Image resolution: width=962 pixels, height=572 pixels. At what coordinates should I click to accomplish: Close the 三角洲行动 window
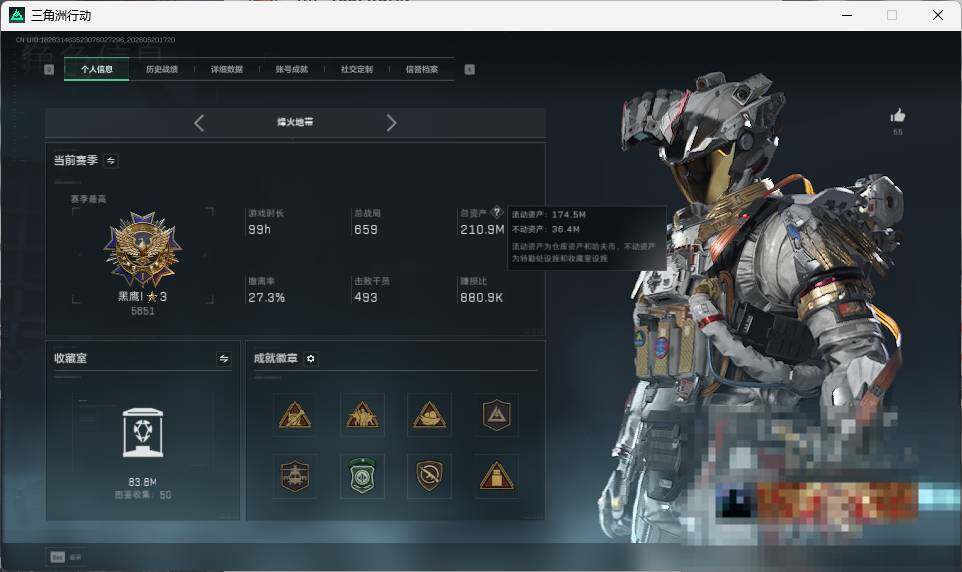tap(938, 15)
